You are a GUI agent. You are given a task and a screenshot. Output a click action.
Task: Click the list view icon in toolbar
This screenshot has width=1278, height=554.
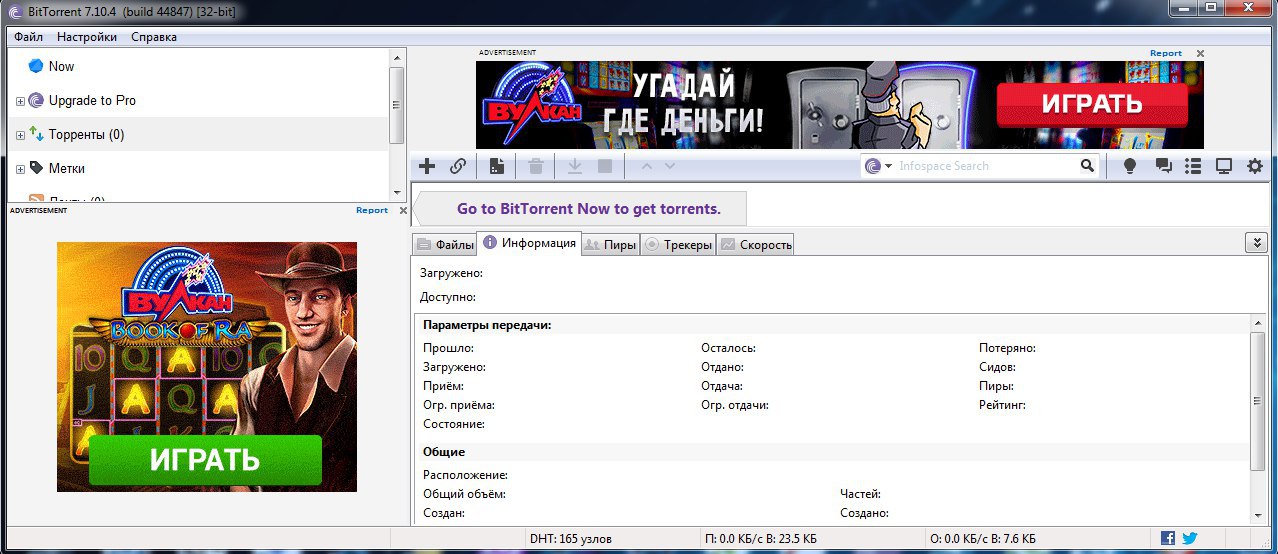click(1193, 166)
